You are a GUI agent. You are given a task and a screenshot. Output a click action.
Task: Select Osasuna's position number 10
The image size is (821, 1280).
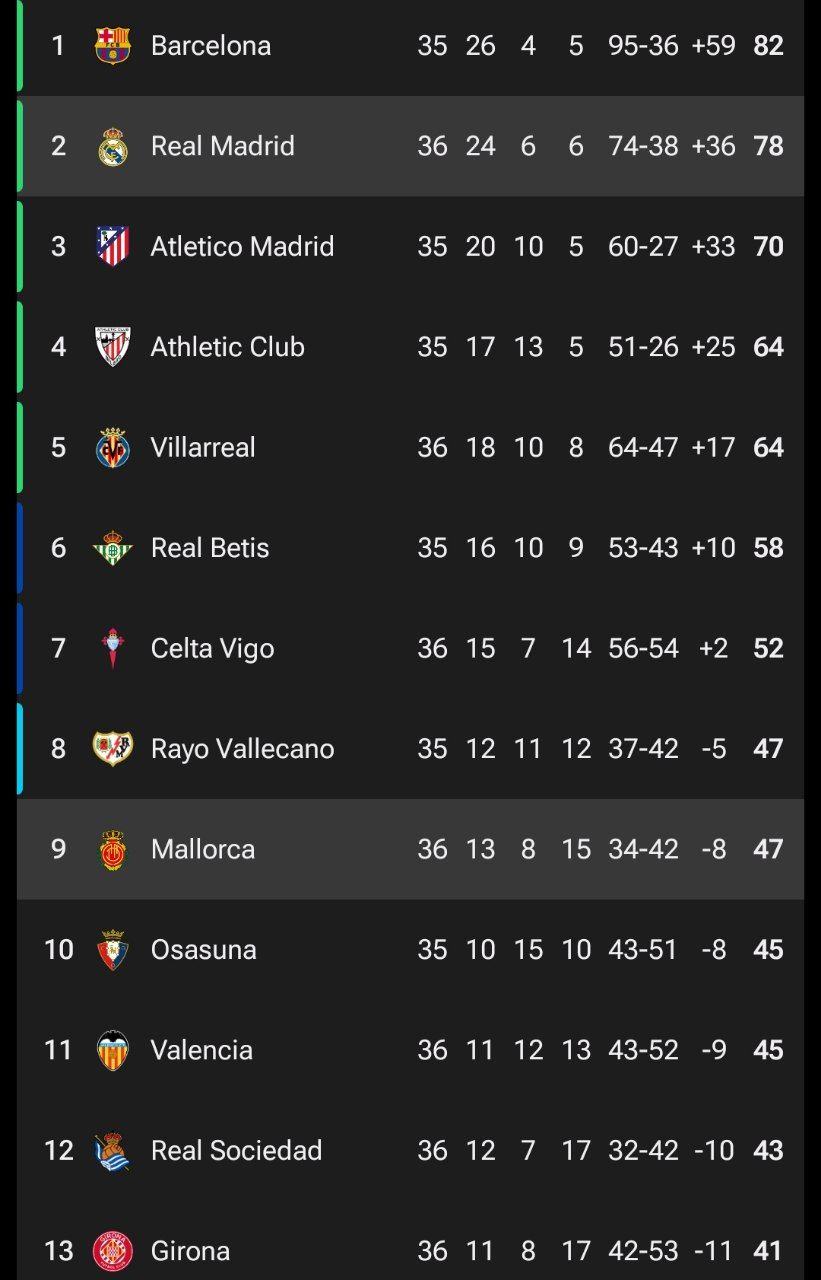click(x=59, y=949)
